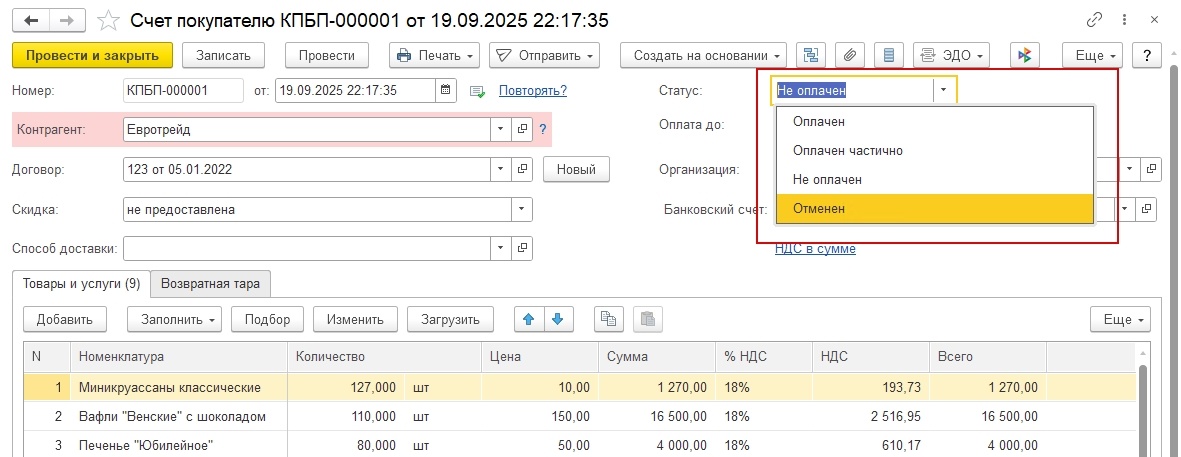
Task: Click the Загрузить button
Action: point(450,319)
